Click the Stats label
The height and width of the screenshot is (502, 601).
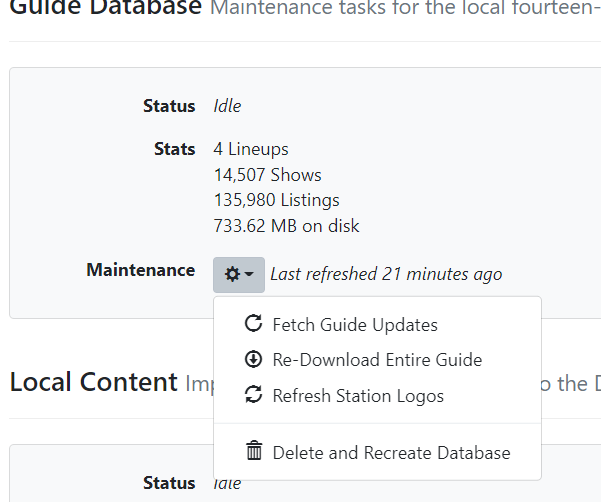[174, 149]
